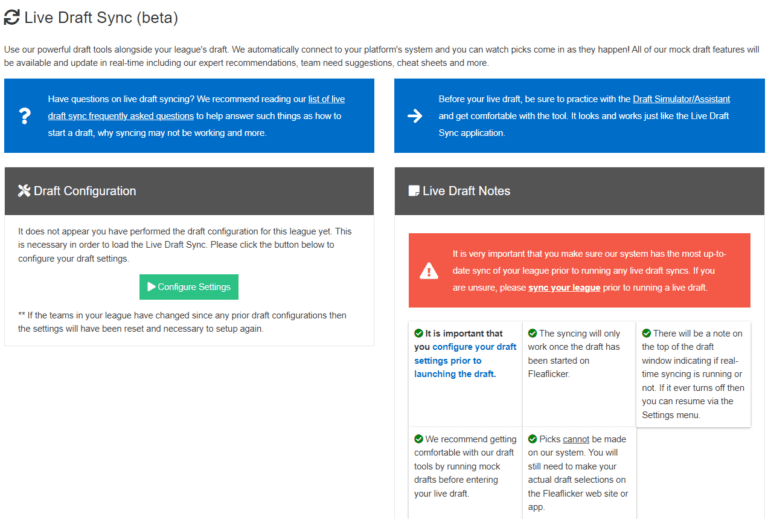The image size is (768, 519).
Task: Click the Live Draft Notes panel header
Action: pyautogui.click(x=579, y=191)
